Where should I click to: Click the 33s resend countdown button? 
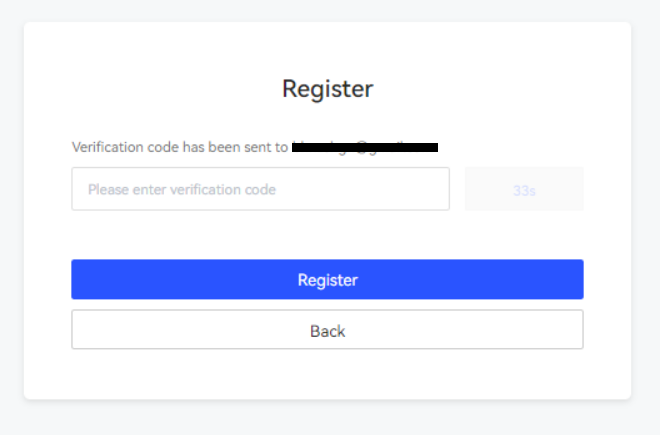[x=524, y=189]
